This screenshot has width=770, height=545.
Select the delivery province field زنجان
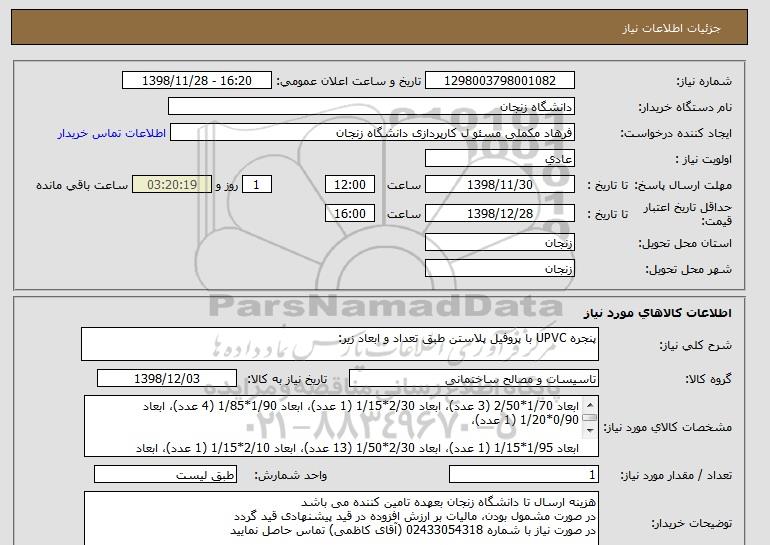499,243
